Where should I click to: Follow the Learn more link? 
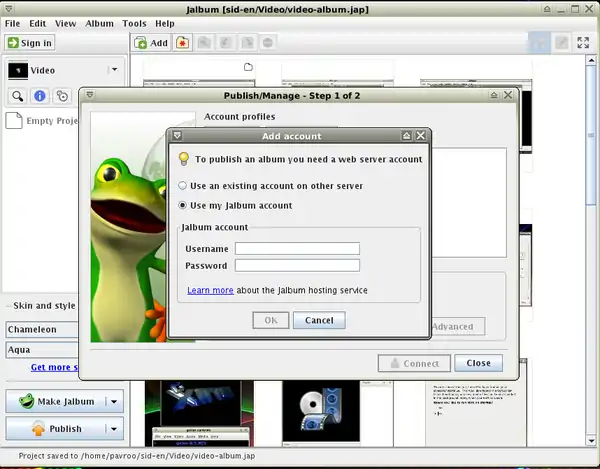(x=210, y=290)
